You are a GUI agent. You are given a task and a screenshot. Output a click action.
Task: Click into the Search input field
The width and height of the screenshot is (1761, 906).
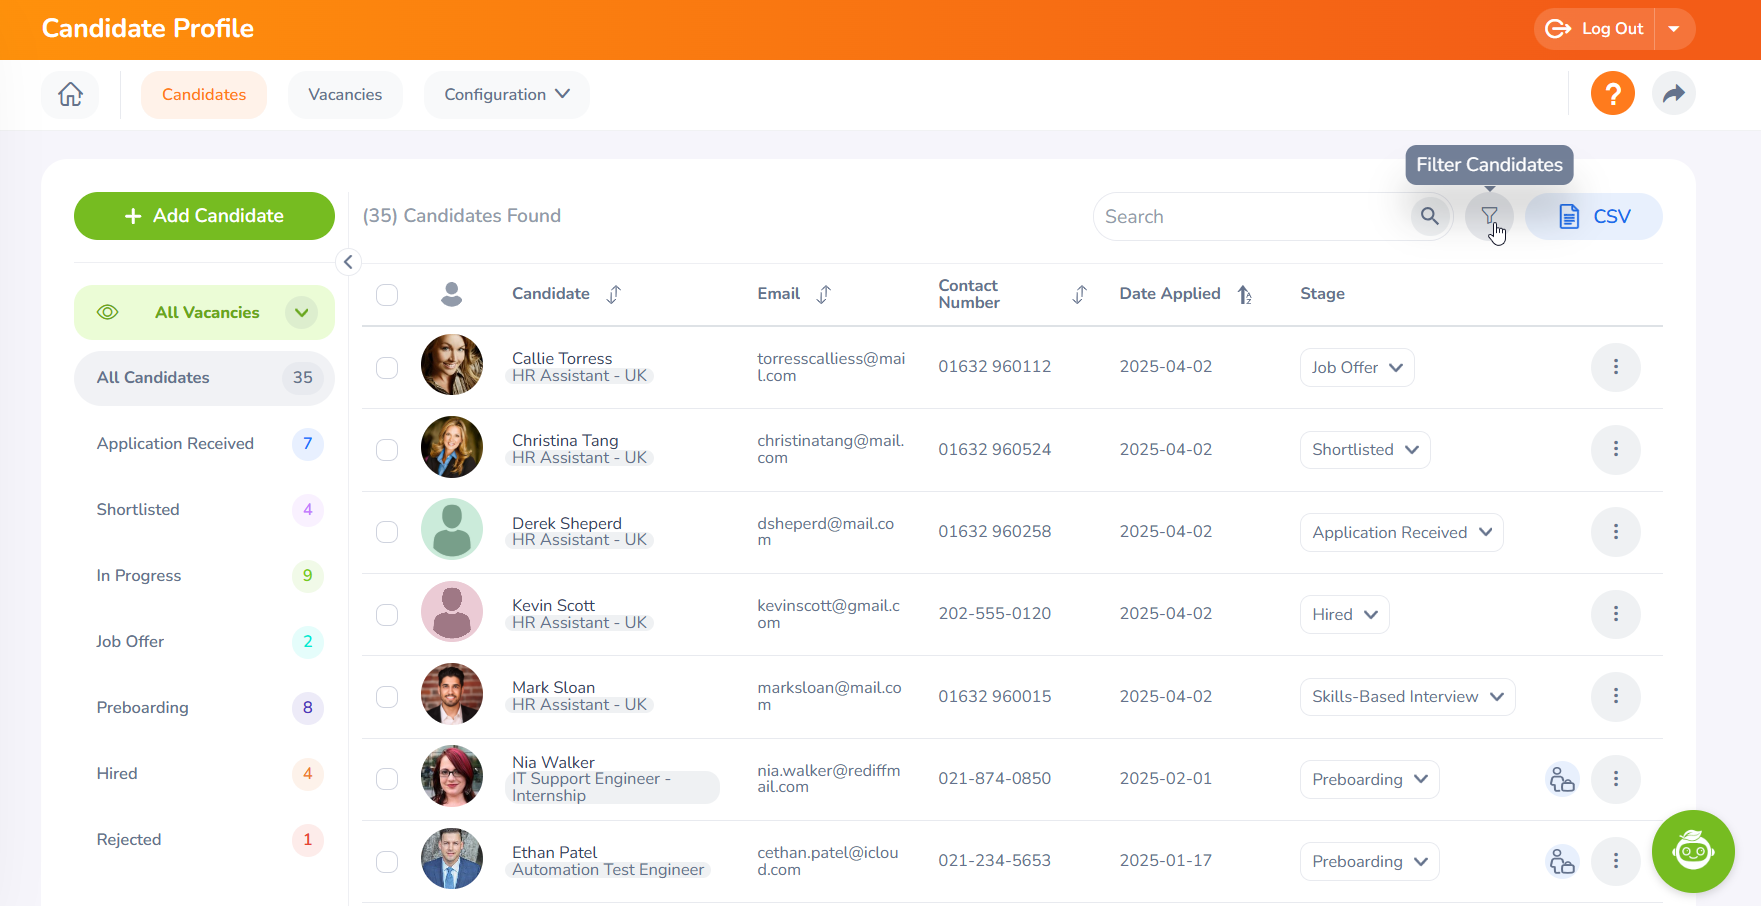(1250, 216)
